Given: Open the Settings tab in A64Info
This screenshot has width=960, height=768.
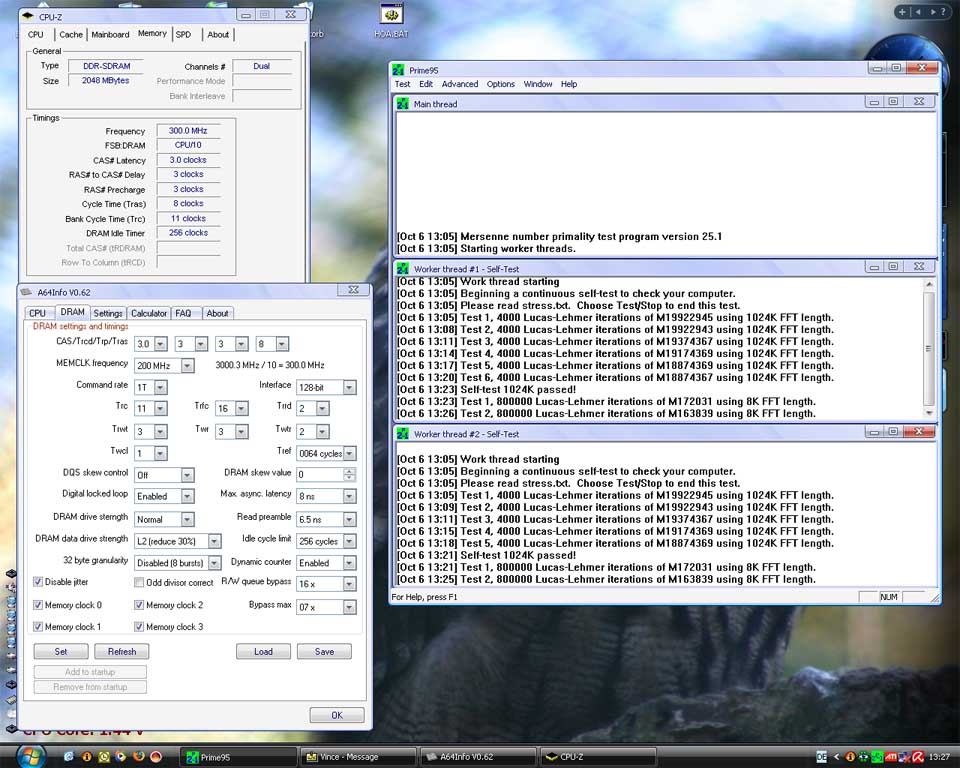Looking at the screenshot, I should tap(108, 313).
